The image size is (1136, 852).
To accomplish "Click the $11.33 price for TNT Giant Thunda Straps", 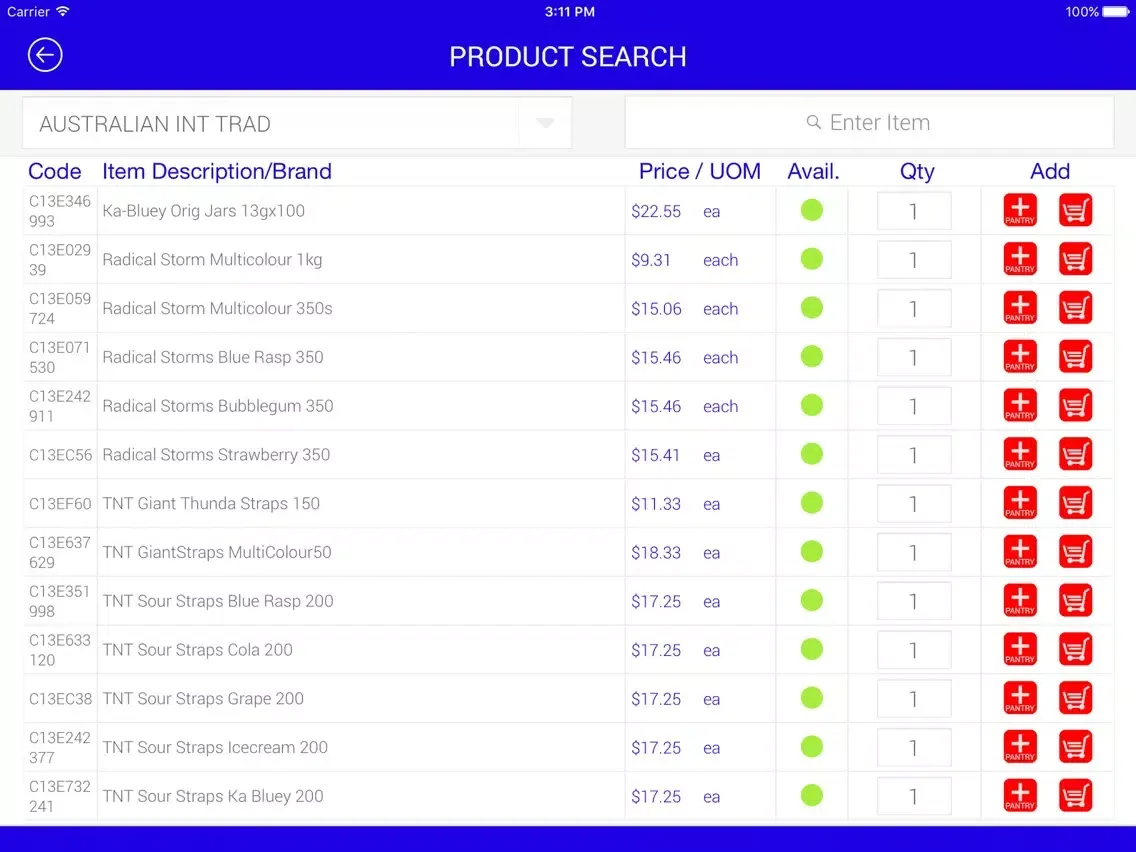I will (656, 504).
